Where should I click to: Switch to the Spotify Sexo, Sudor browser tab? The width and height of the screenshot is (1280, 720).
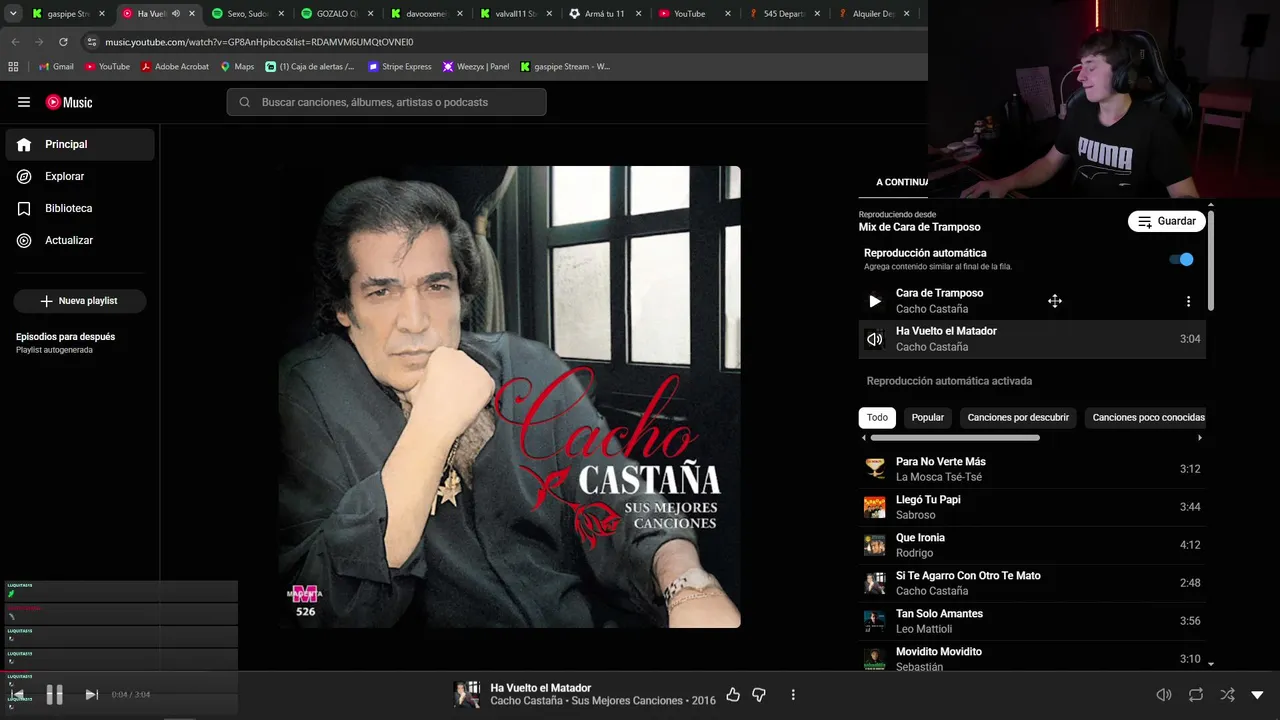247,14
